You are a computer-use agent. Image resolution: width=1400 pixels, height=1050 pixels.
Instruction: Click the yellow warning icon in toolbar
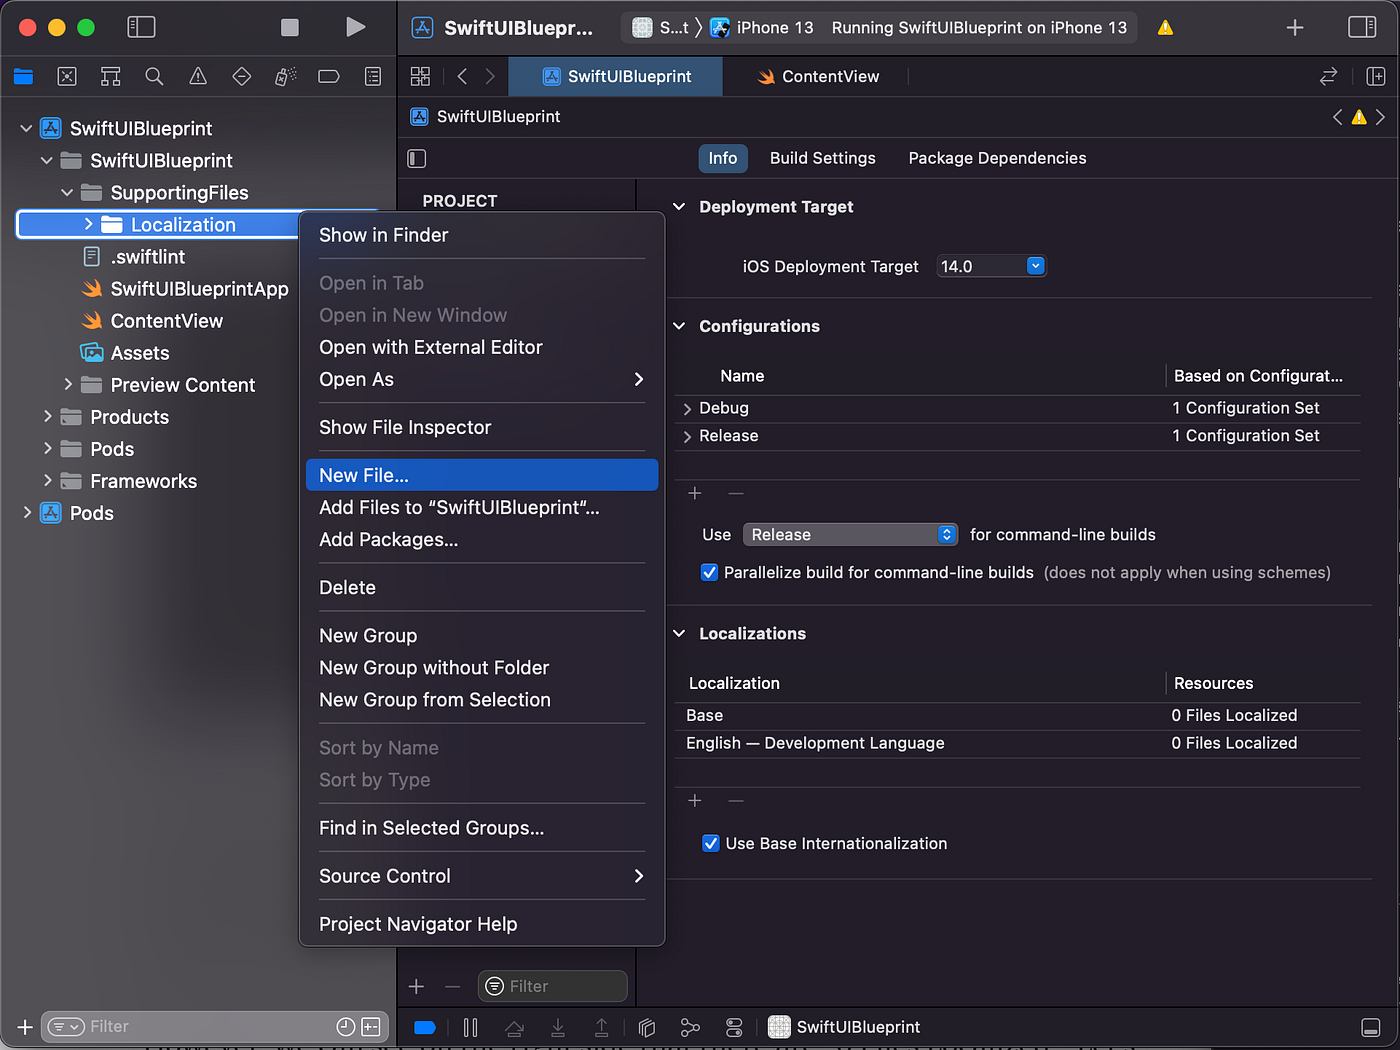pos(1165,28)
